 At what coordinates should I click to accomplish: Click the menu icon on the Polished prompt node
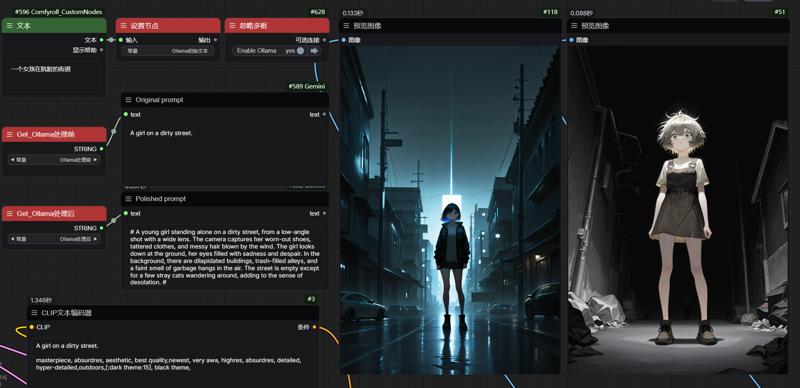(x=128, y=199)
